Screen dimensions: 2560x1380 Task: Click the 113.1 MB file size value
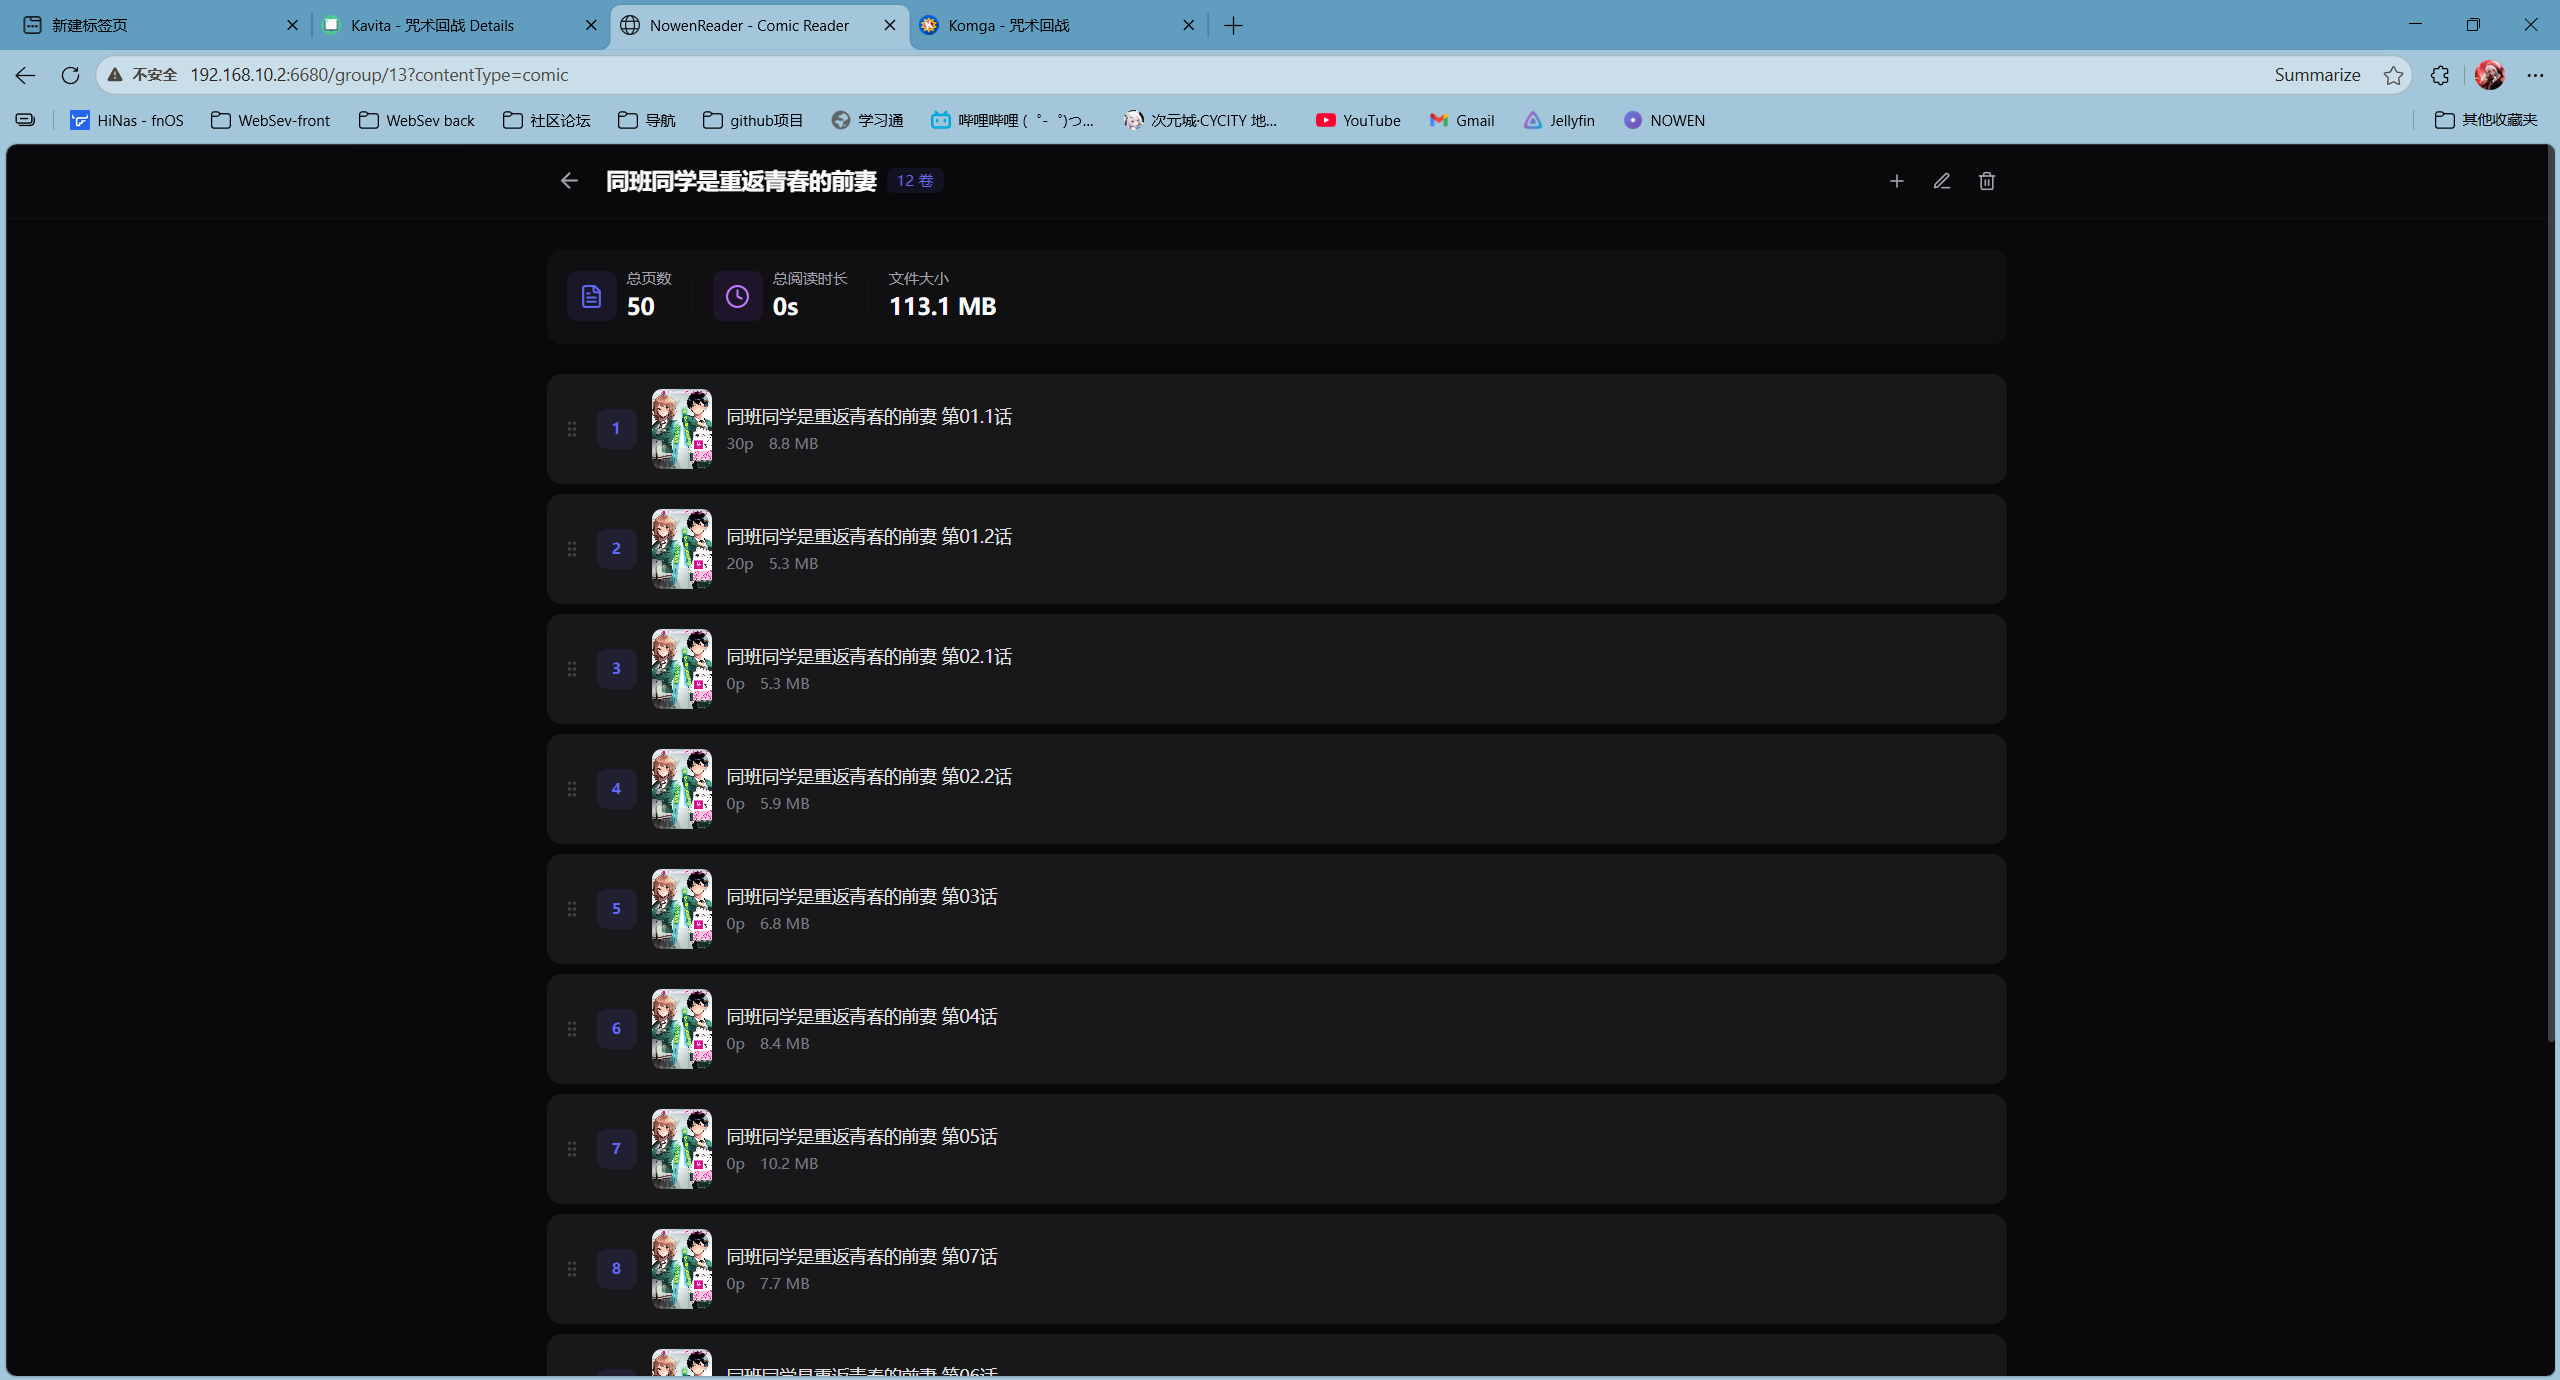point(943,307)
